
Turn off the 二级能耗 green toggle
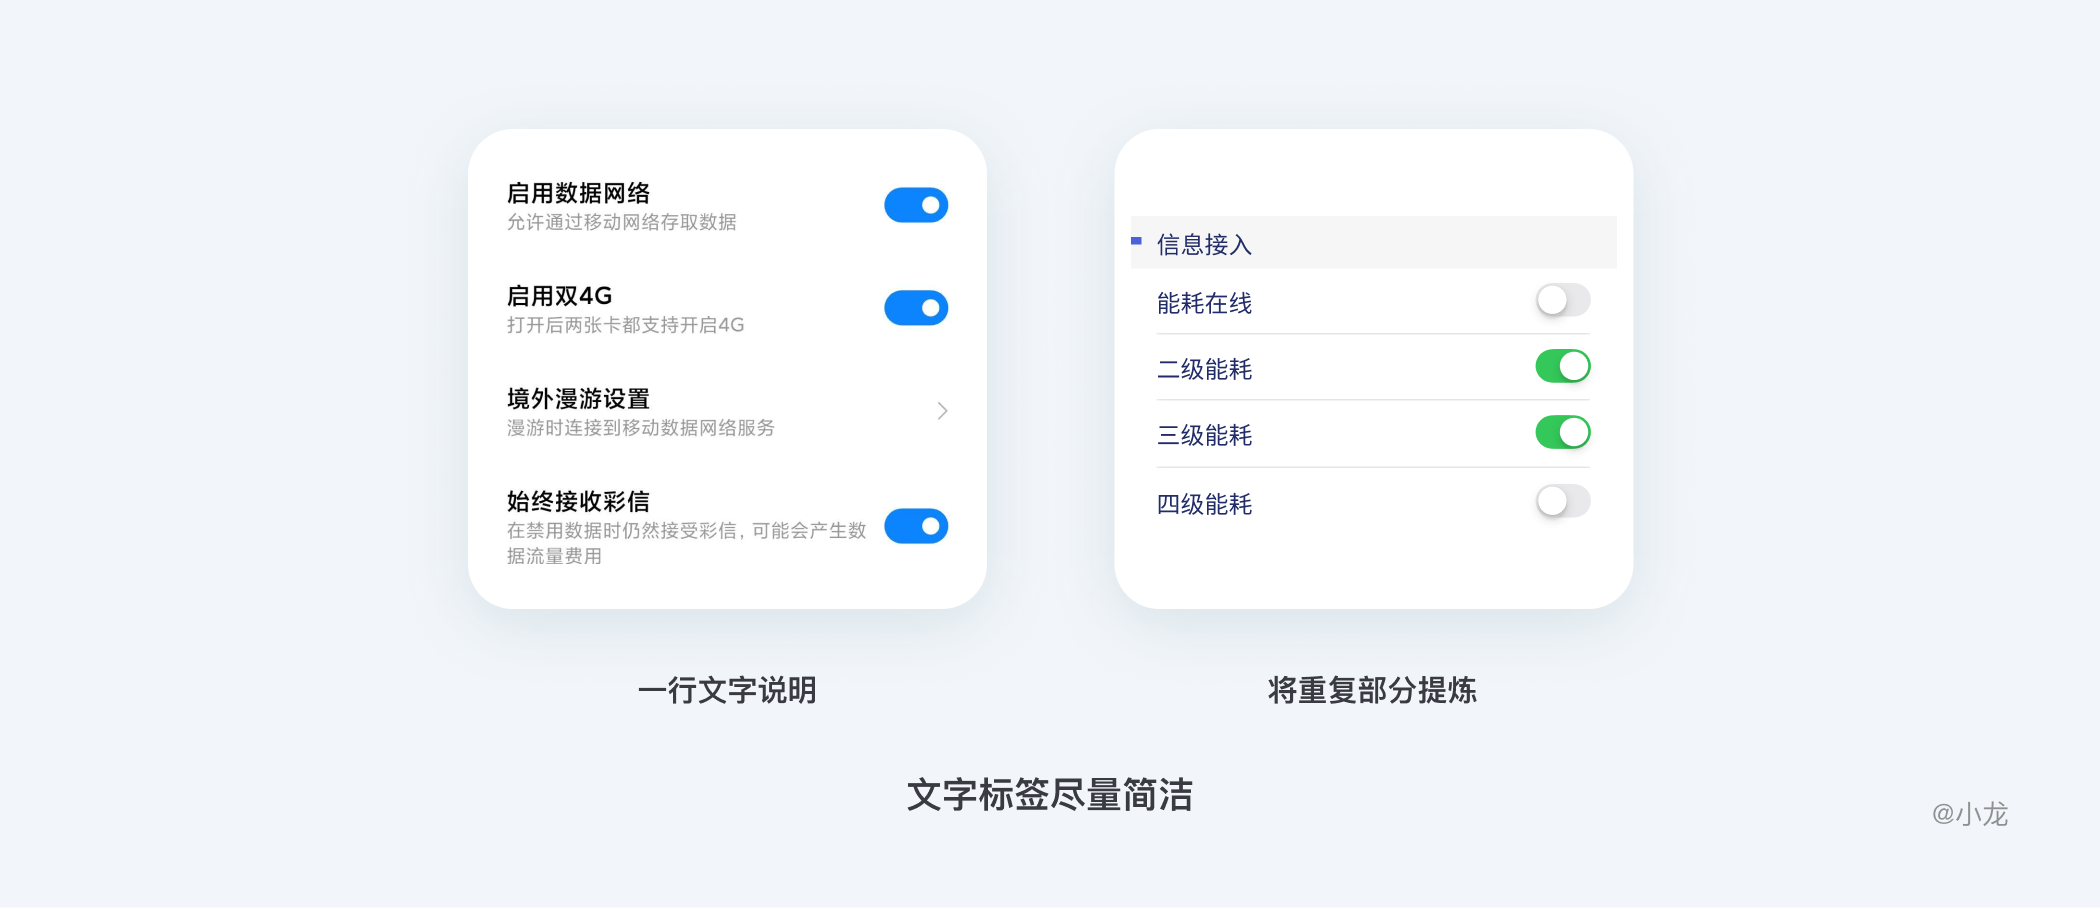(x=1562, y=366)
